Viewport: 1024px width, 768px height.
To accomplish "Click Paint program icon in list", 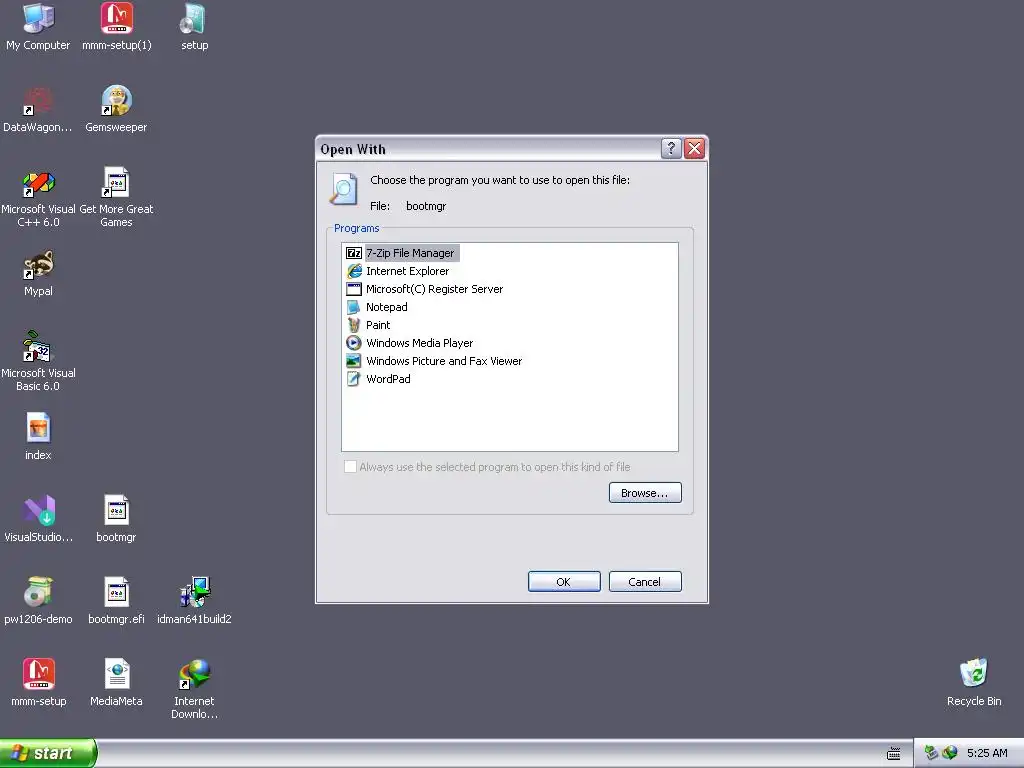I will pyautogui.click(x=353, y=325).
